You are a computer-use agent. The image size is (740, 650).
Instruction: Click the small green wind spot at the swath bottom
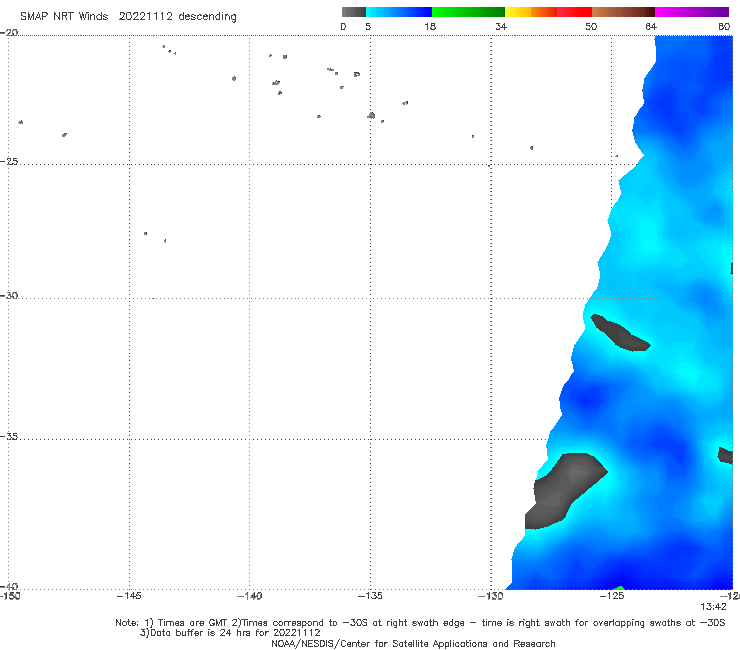click(x=619, y=588)
